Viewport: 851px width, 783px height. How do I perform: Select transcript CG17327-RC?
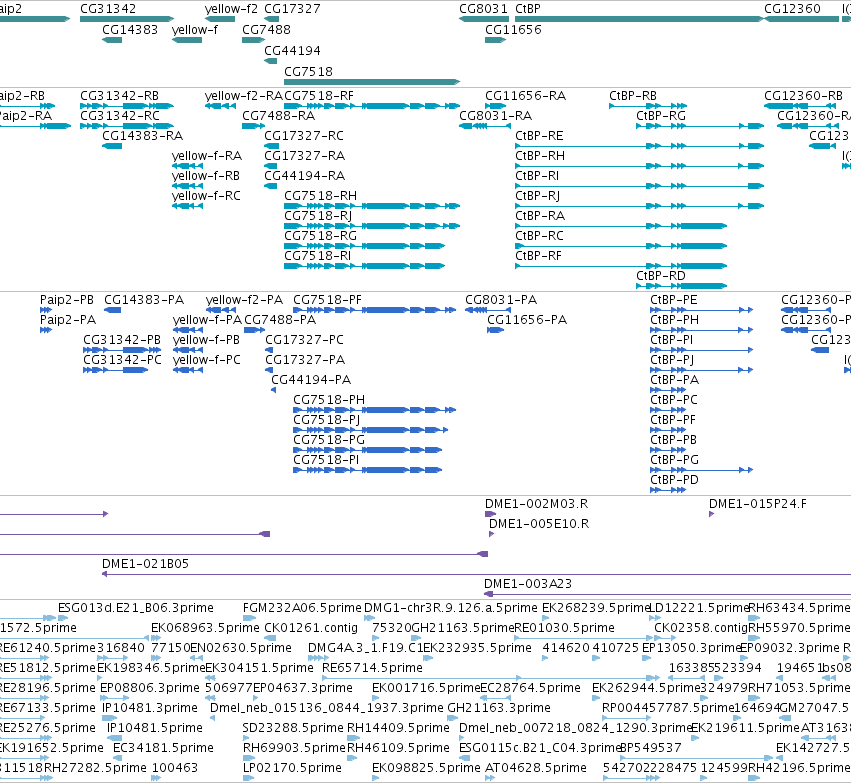coord(304,136)
